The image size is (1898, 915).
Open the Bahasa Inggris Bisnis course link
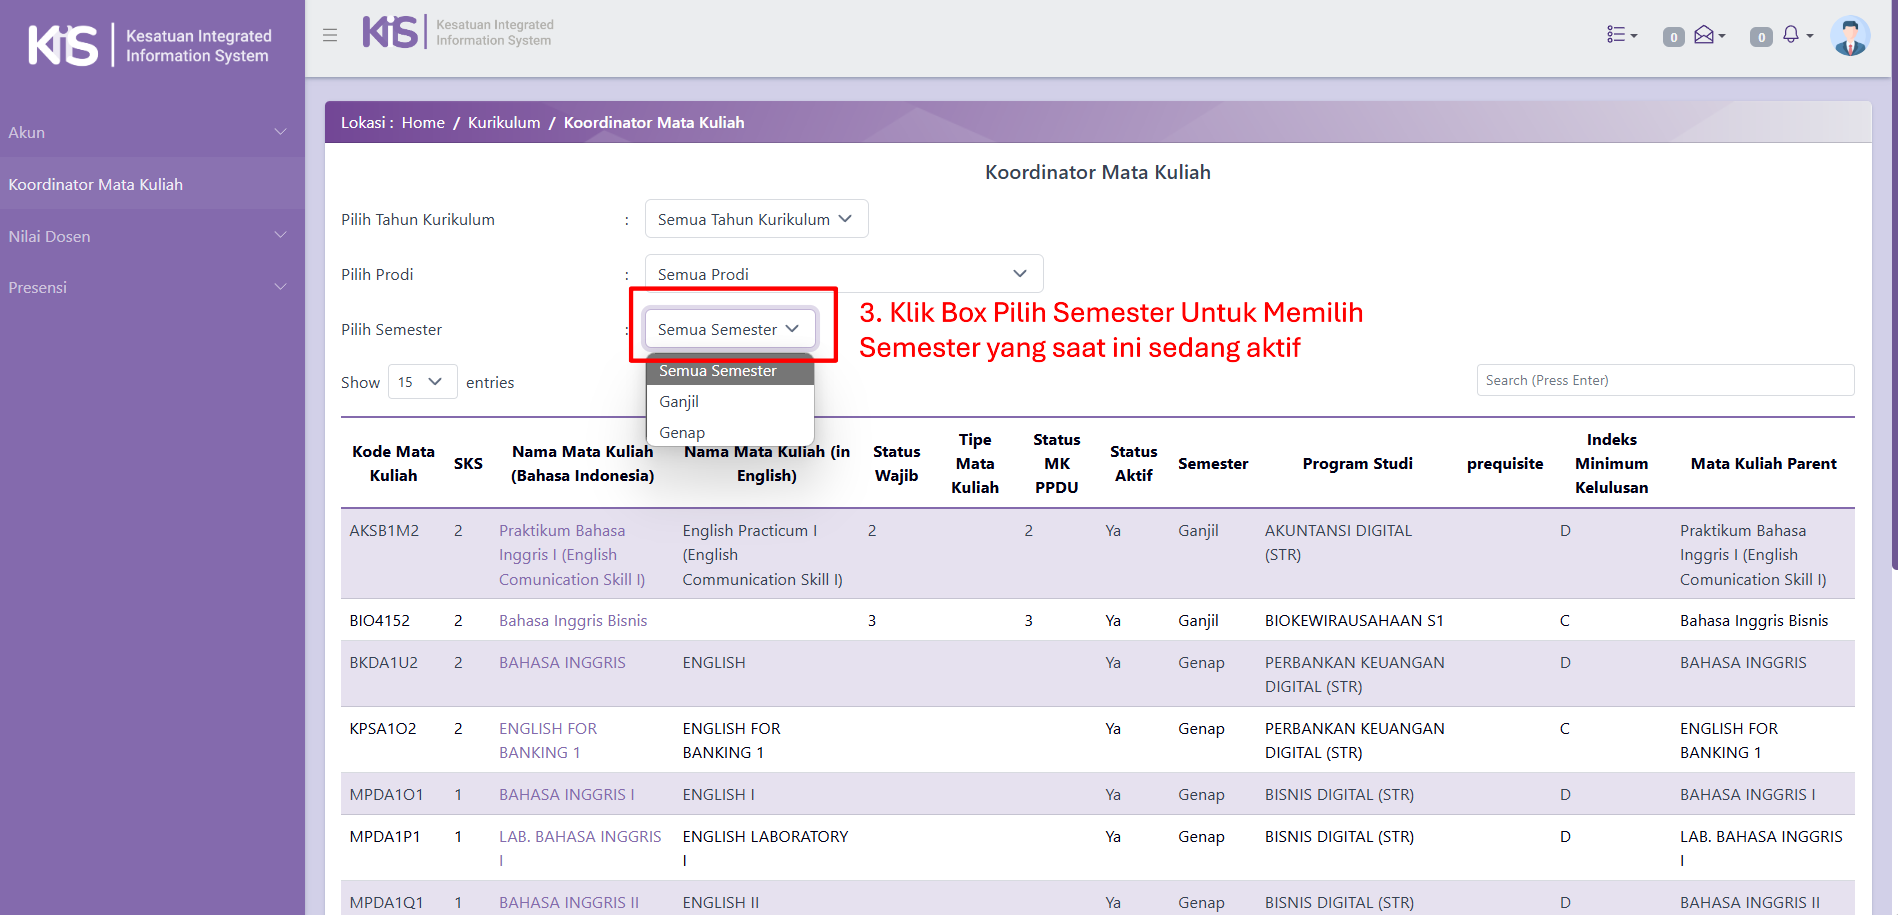tap(573, 620)
